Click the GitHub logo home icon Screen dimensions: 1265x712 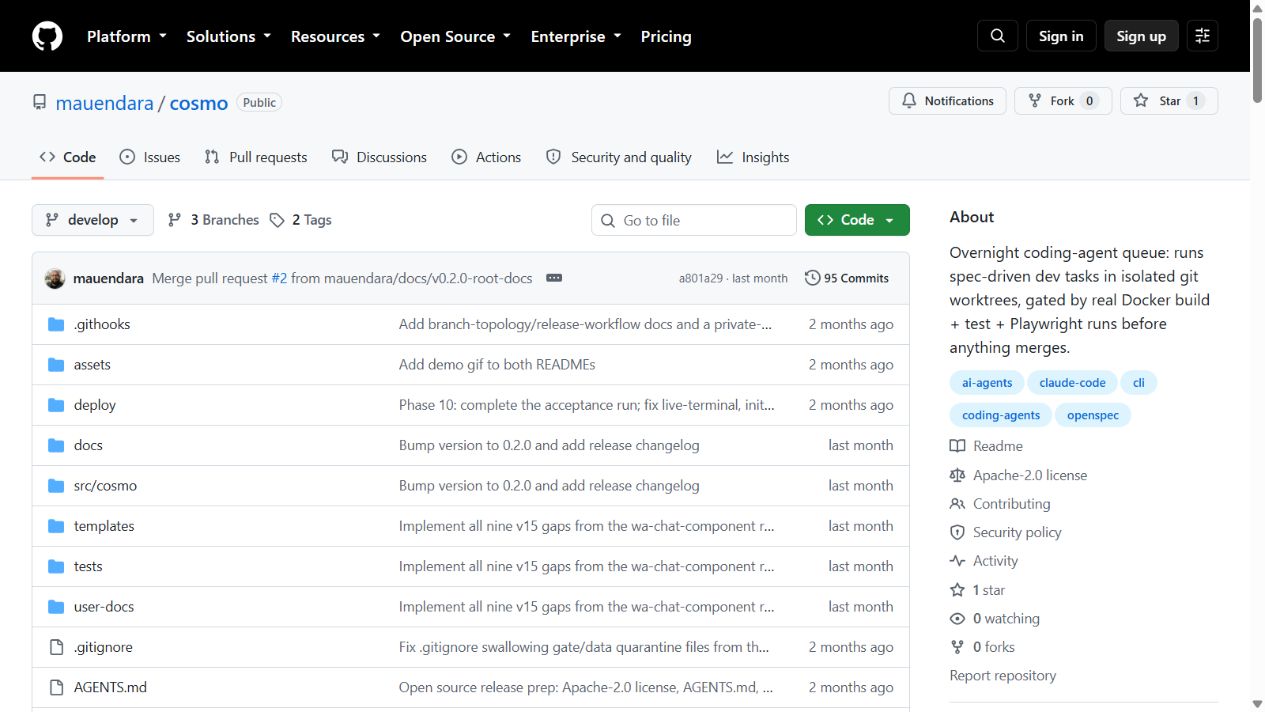(x=47, y=36)
